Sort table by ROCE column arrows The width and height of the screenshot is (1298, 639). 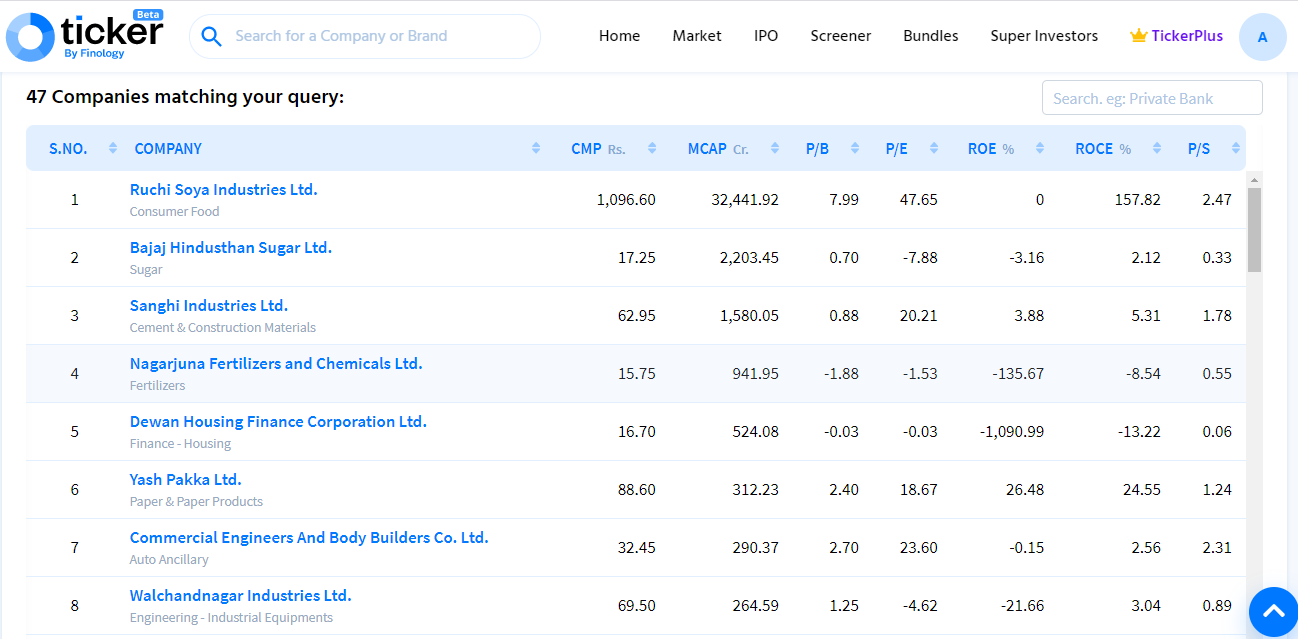pos(1157,148)
